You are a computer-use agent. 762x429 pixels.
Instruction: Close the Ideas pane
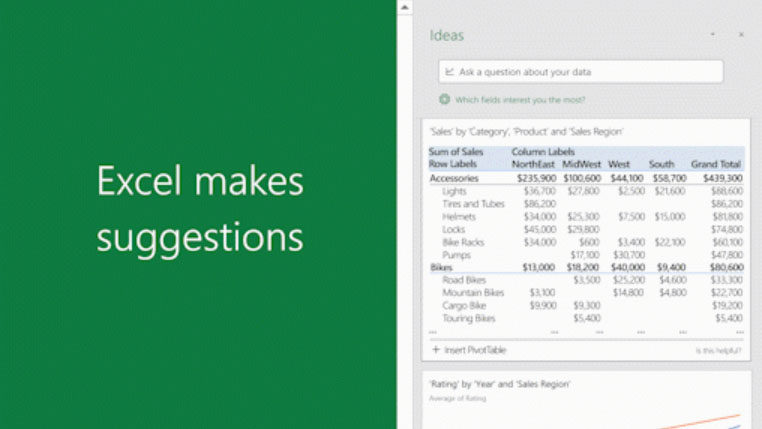pos(741,35)
